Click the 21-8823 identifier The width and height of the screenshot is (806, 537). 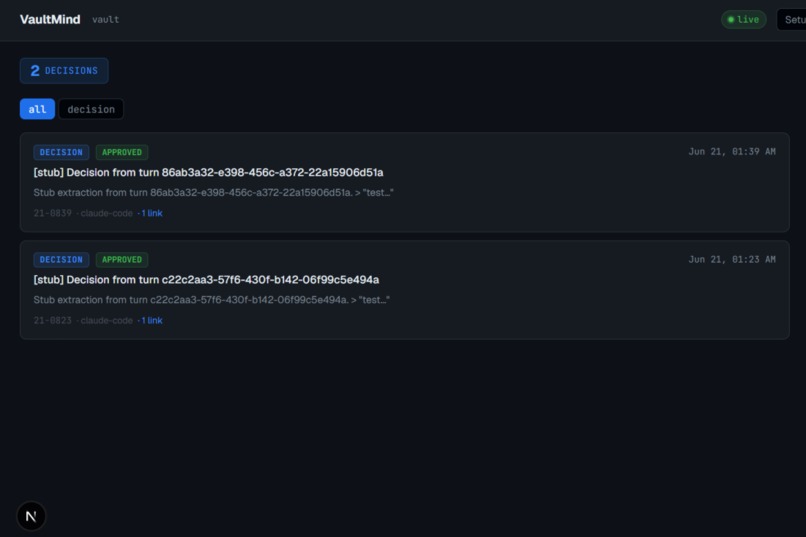pyautogui.click(x=52, y=321)
